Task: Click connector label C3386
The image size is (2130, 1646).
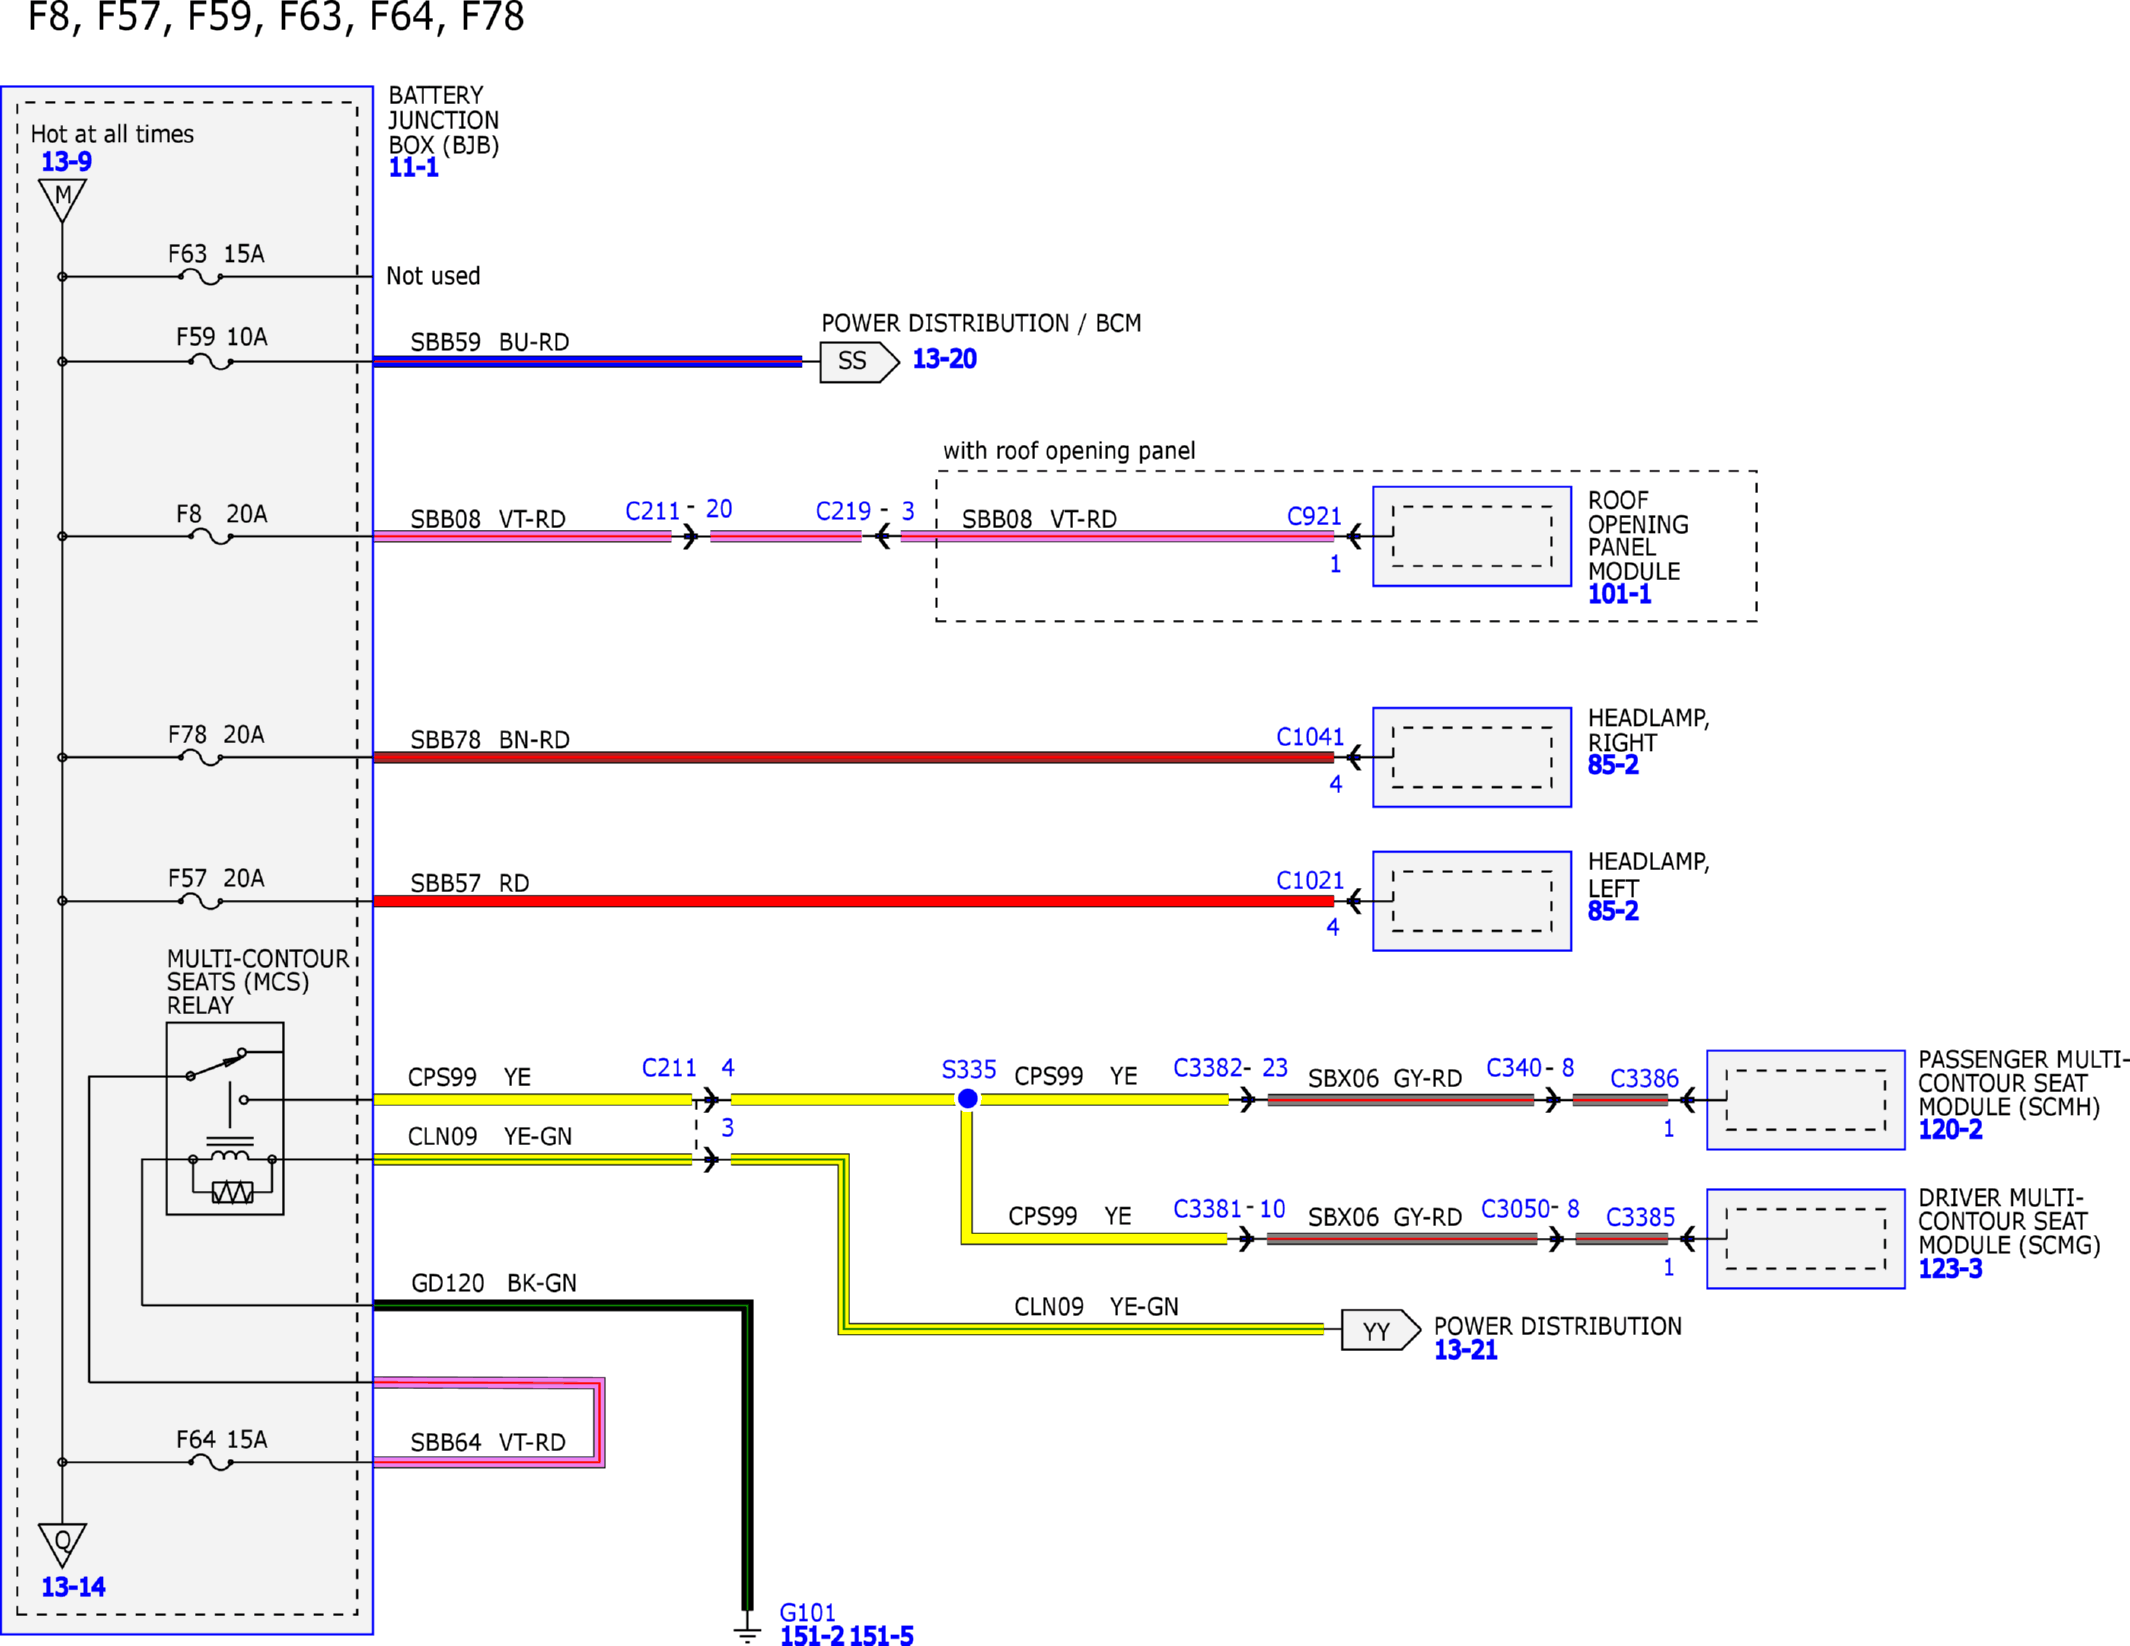Action: (x=1644, y=1079)
